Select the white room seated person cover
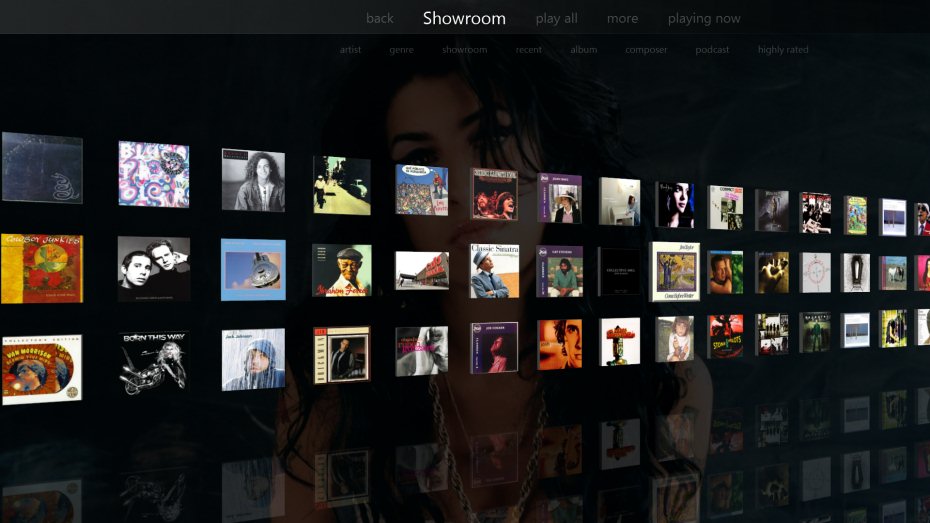 click(619, 202)
